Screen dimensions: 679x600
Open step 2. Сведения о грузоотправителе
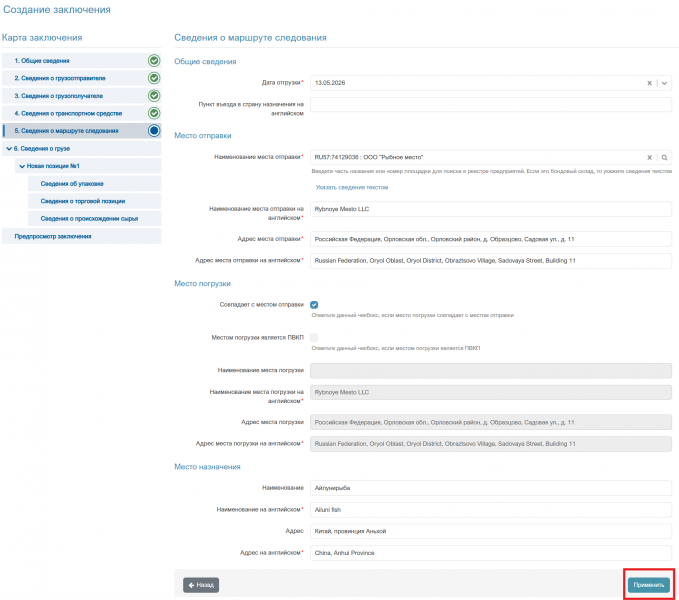[81, 78]
